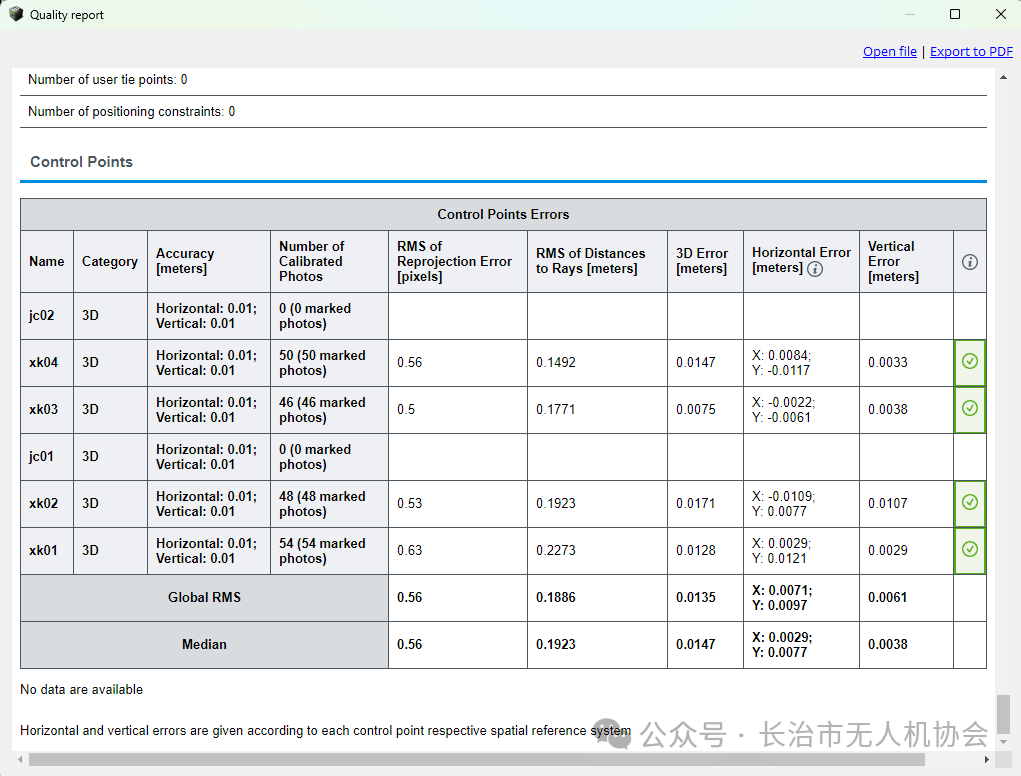Image resolution: width=1021 pixels, height=776 pixels.
Task: Click the Quality report app icon
Action: (16, 14)
